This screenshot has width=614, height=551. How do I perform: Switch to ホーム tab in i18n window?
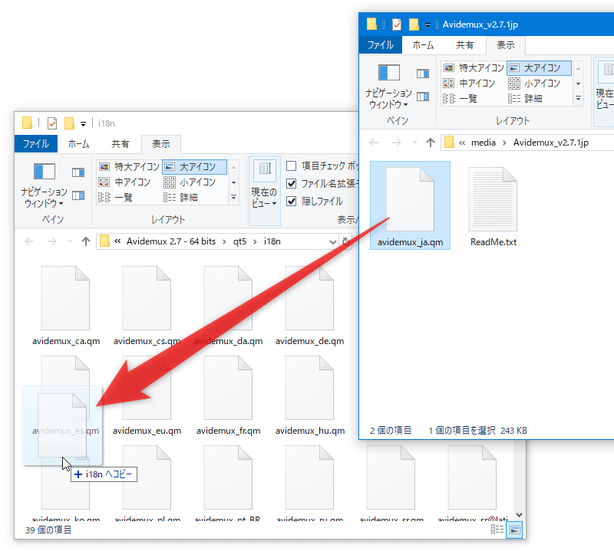78,144
